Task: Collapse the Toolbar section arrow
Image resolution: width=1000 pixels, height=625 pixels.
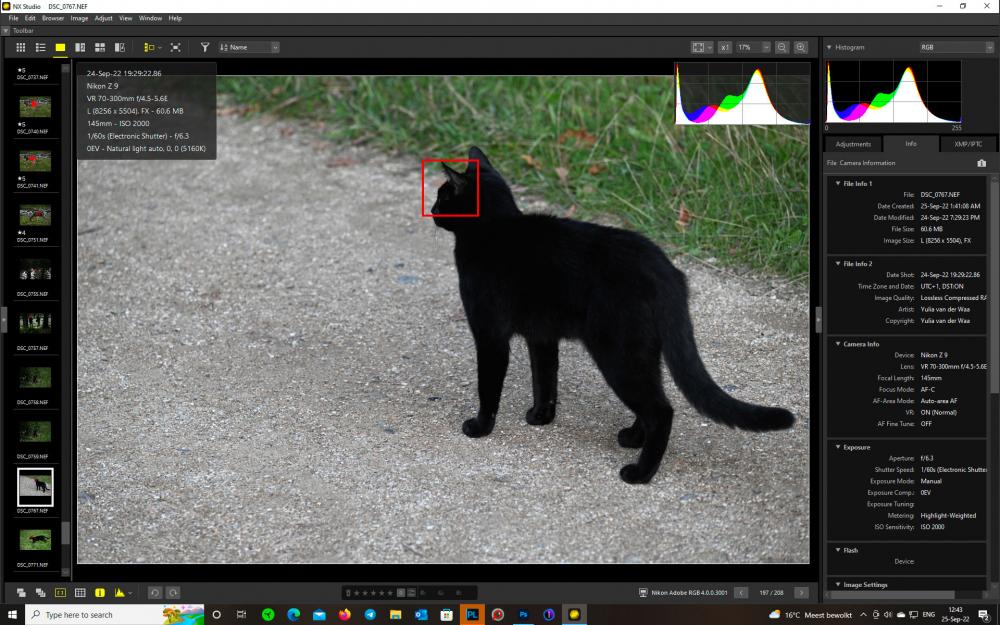Action: [6, 31]
